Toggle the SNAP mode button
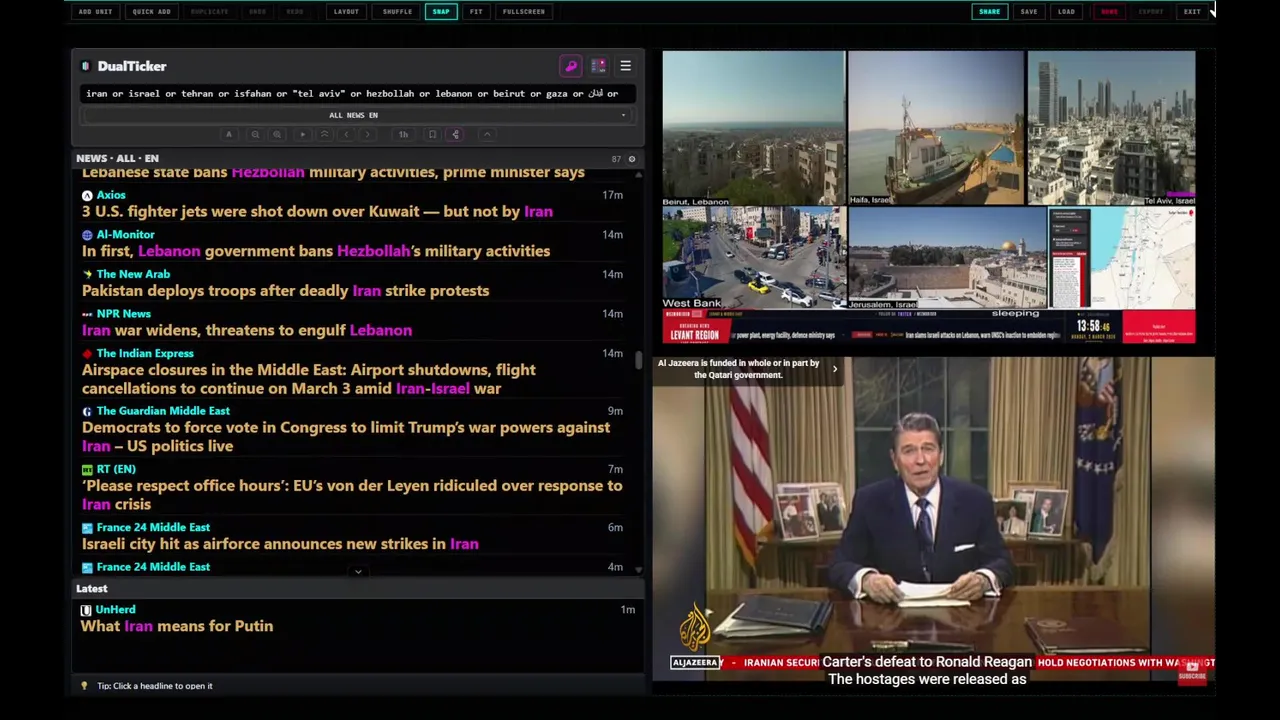 441,11
